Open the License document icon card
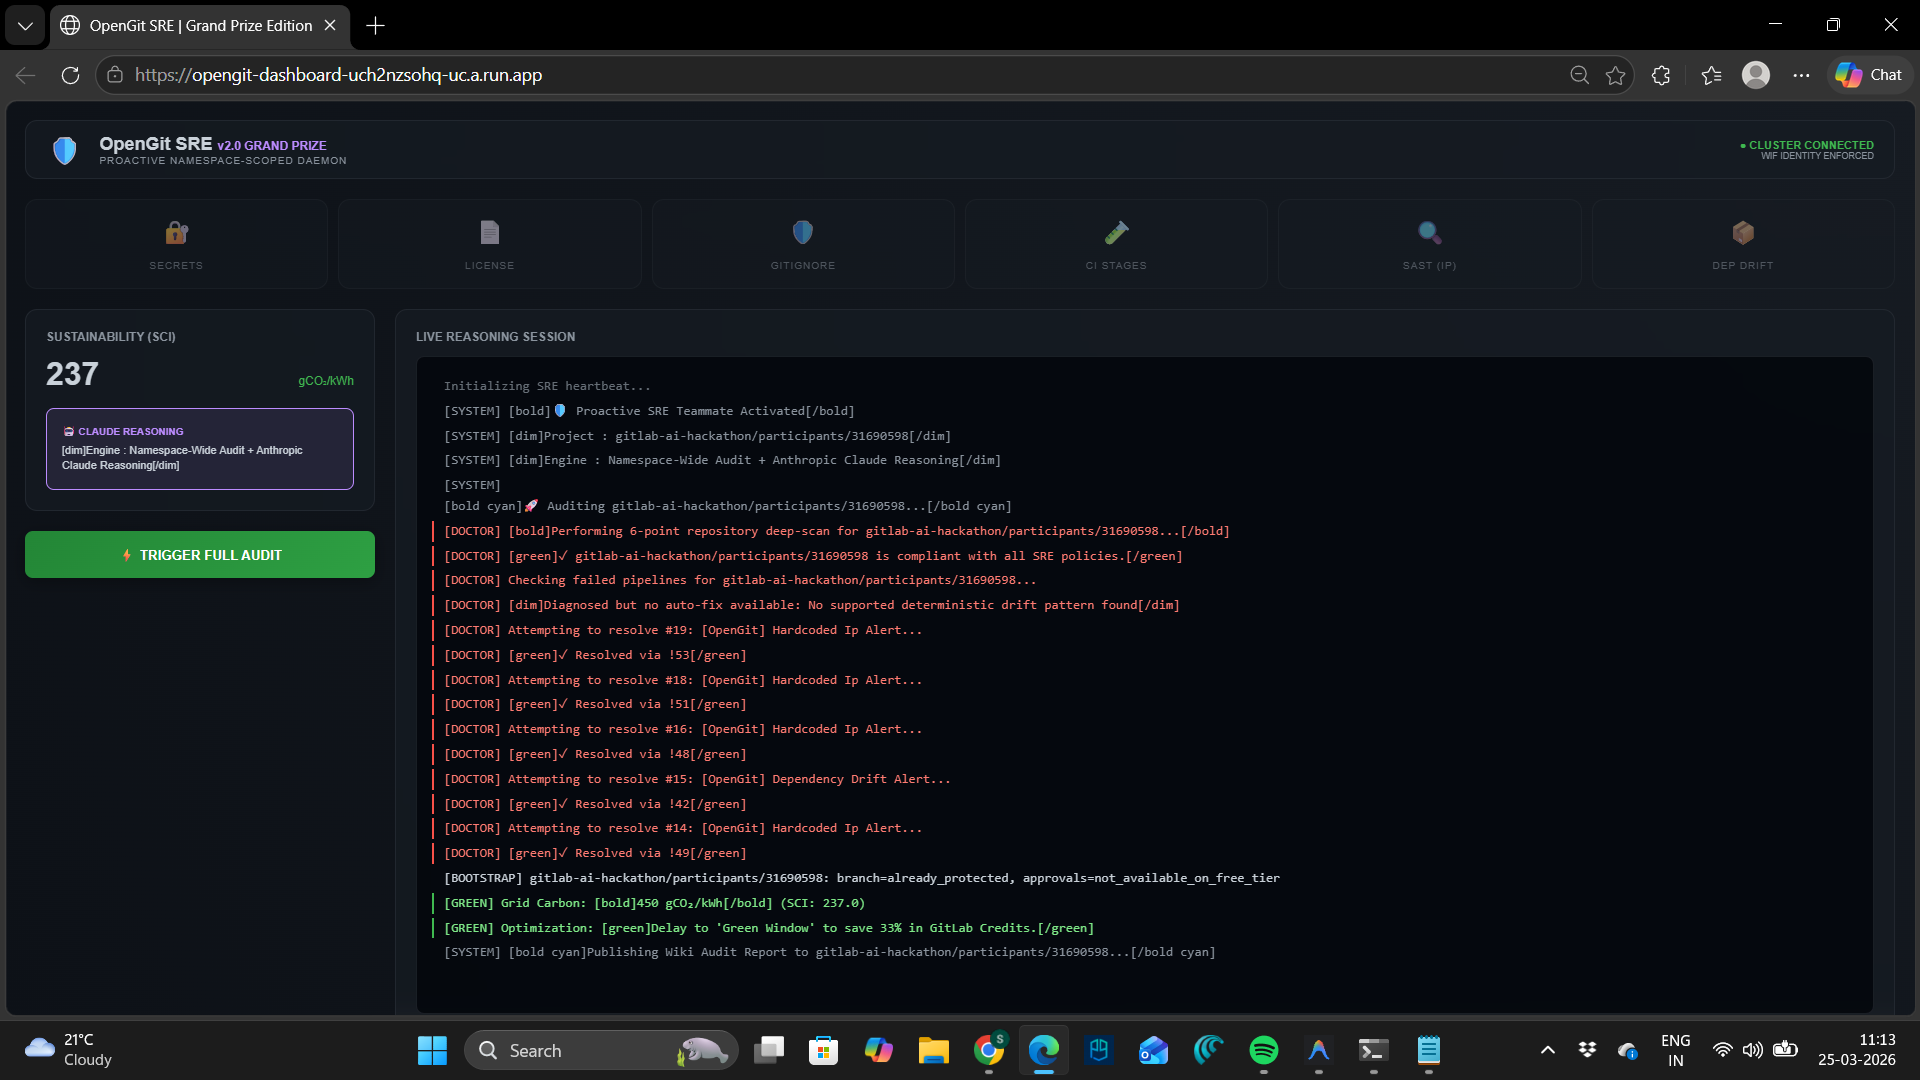 (x=489, y=244)
